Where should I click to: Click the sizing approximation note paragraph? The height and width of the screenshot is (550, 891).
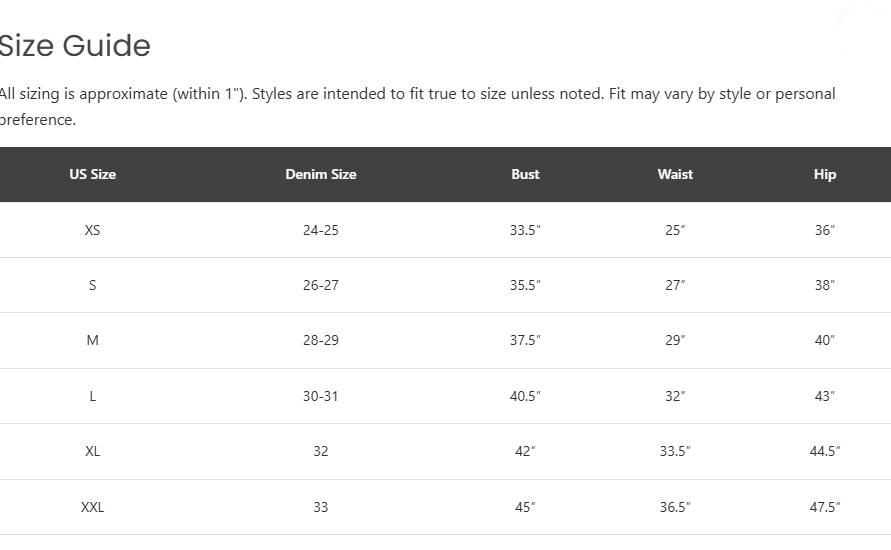pos(418,106)
